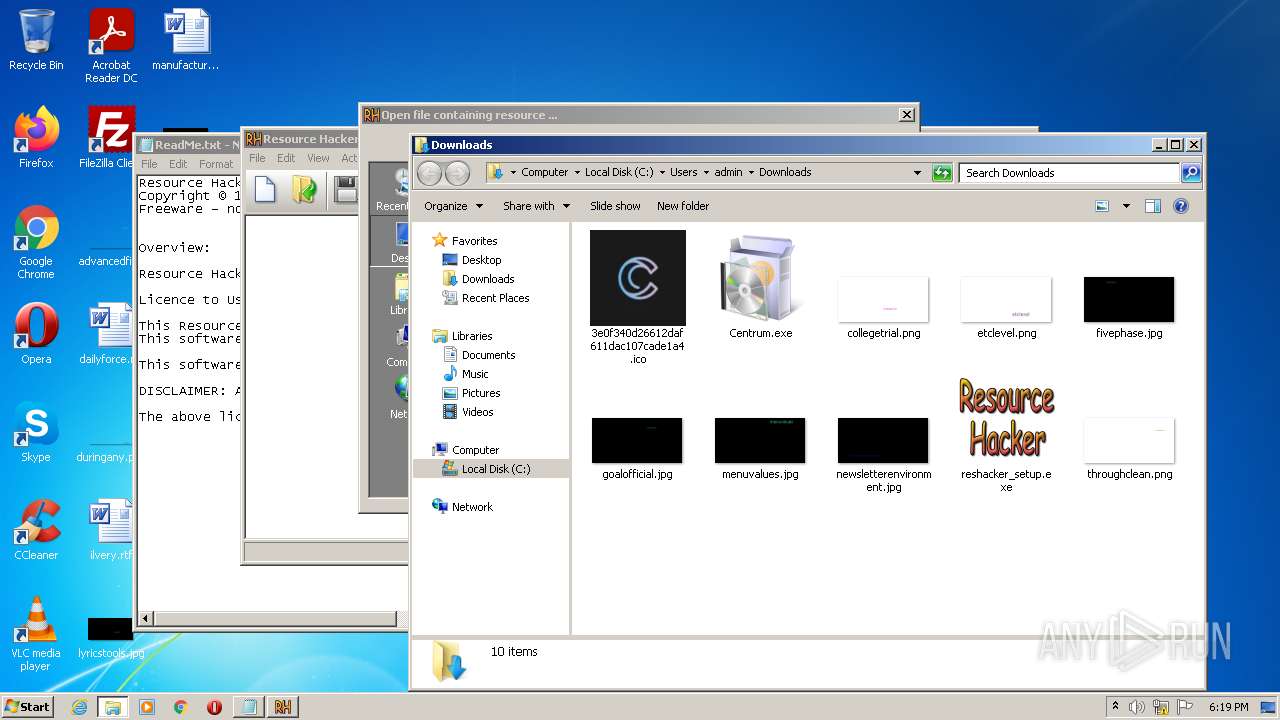Open the Recycle Bin desktop icon
1280x720 pixels.
click(x=36, y=40)
